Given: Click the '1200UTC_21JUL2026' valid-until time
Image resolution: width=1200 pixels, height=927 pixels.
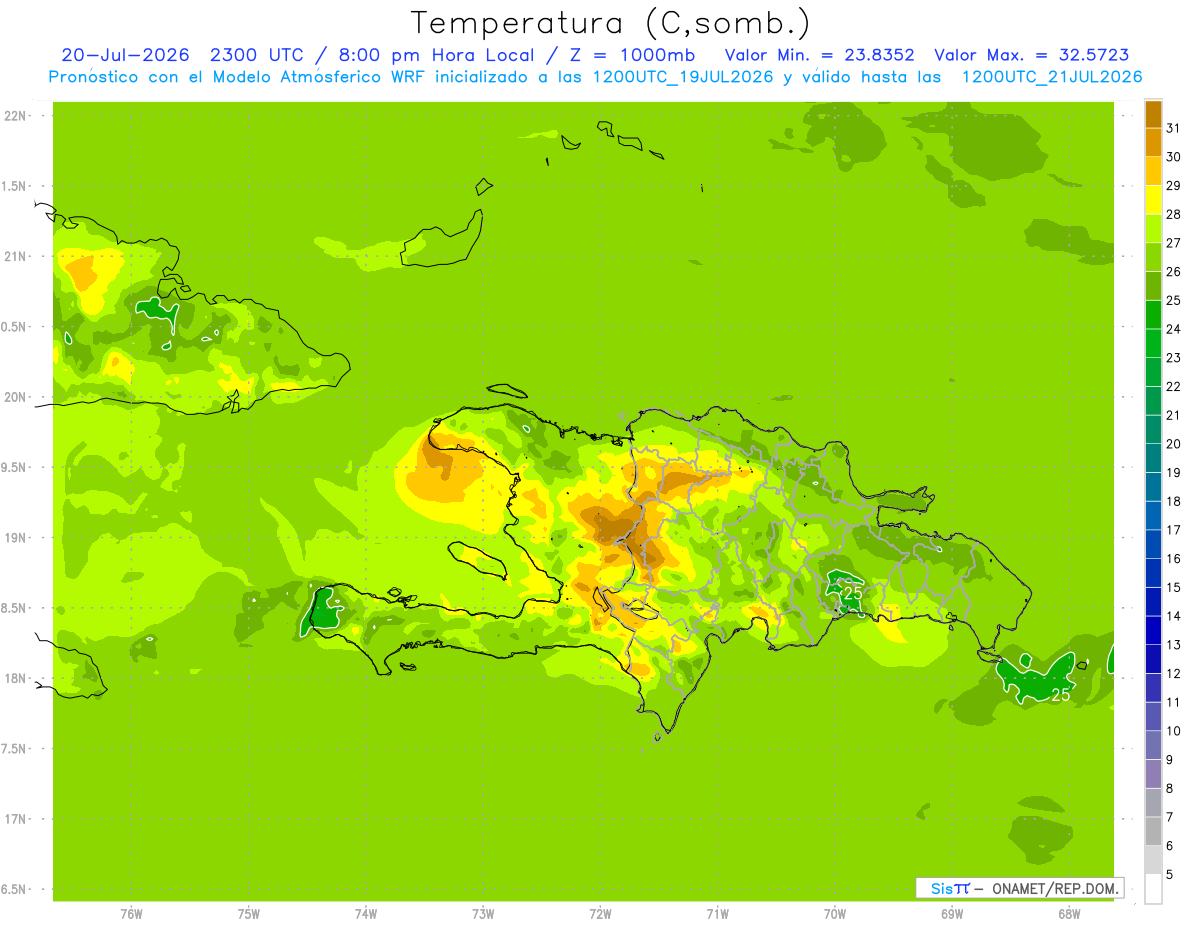Looking at the screenshot, I should click(x=1052, y=77).
